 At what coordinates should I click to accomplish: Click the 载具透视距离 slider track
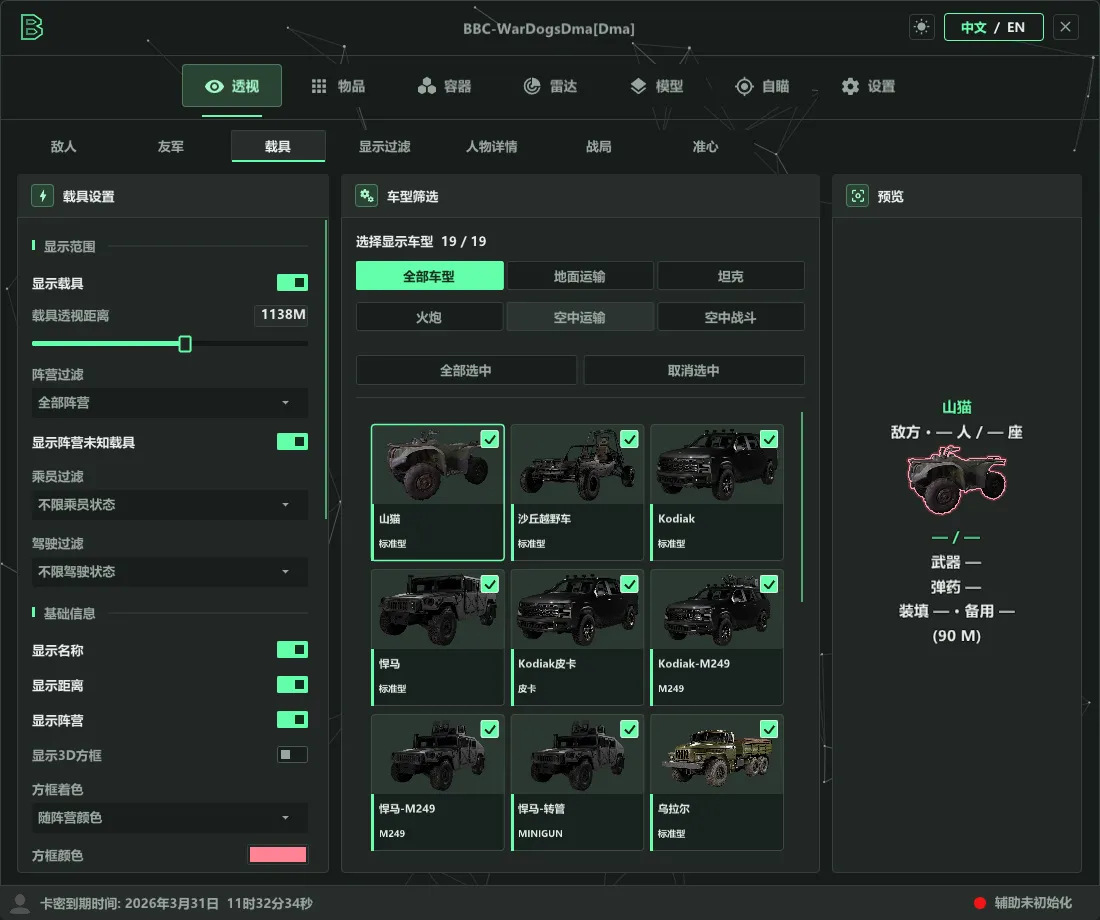click(170, 344)
